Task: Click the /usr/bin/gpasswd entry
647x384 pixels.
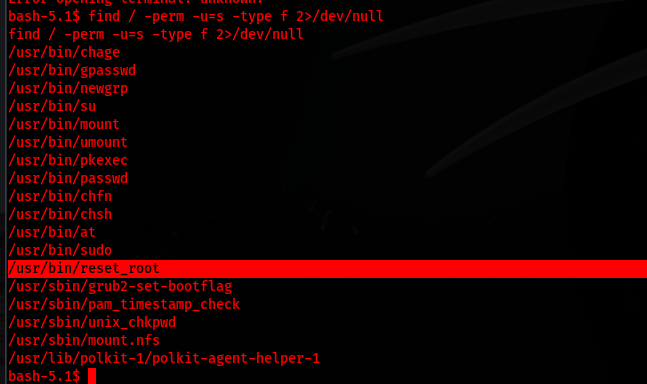Action: (x=72, y=71)
